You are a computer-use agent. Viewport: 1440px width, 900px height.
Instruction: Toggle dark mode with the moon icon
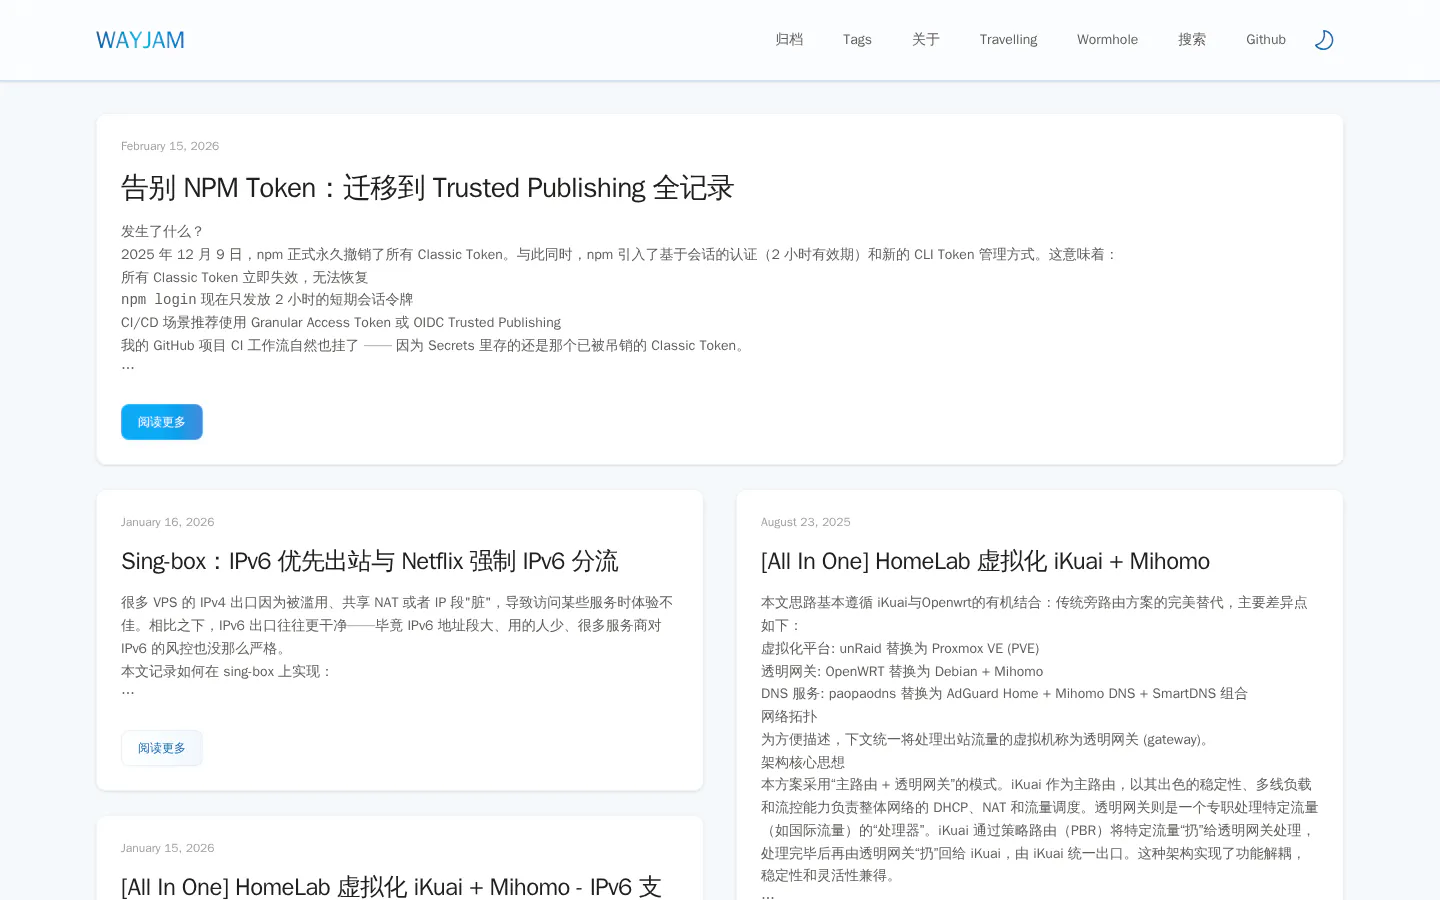point(1323,40)
